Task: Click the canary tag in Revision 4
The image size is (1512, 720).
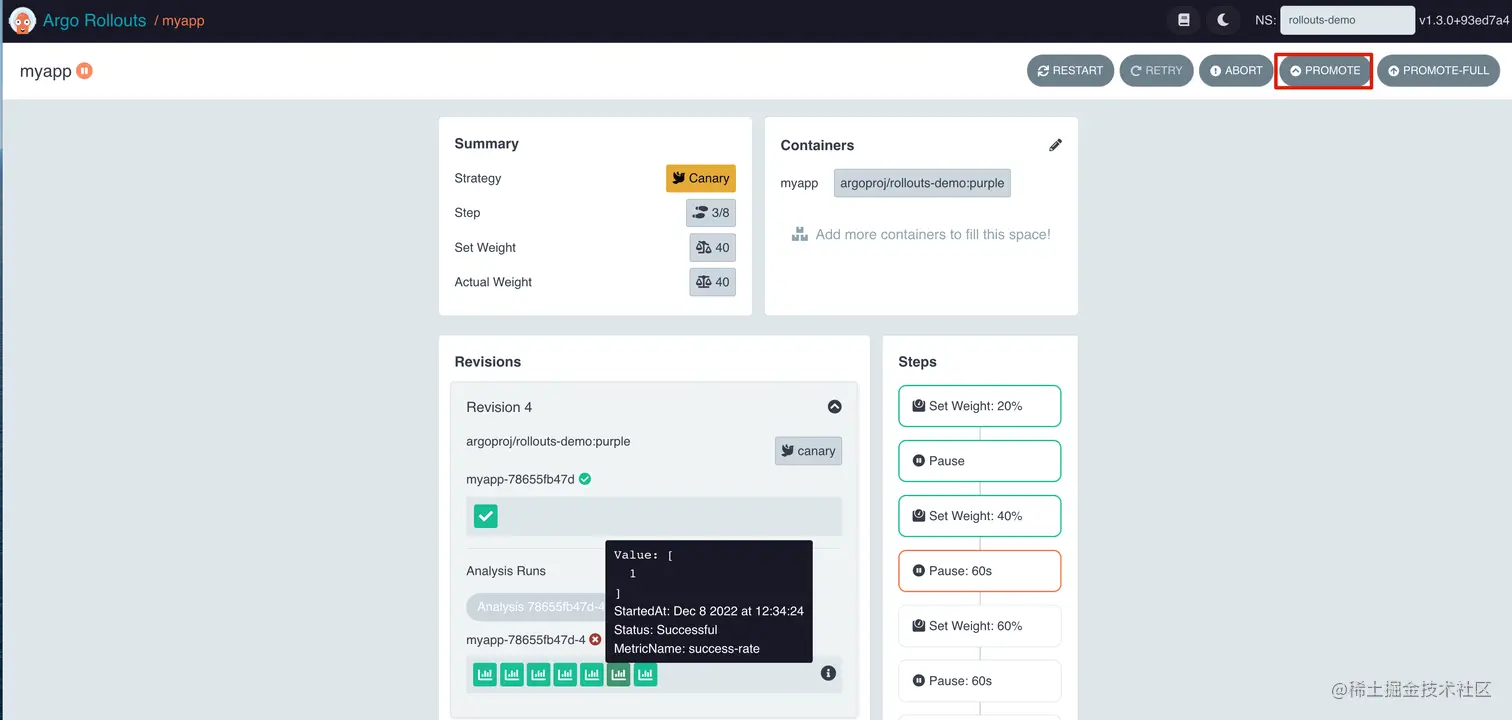Action: (x=808, y=451)
